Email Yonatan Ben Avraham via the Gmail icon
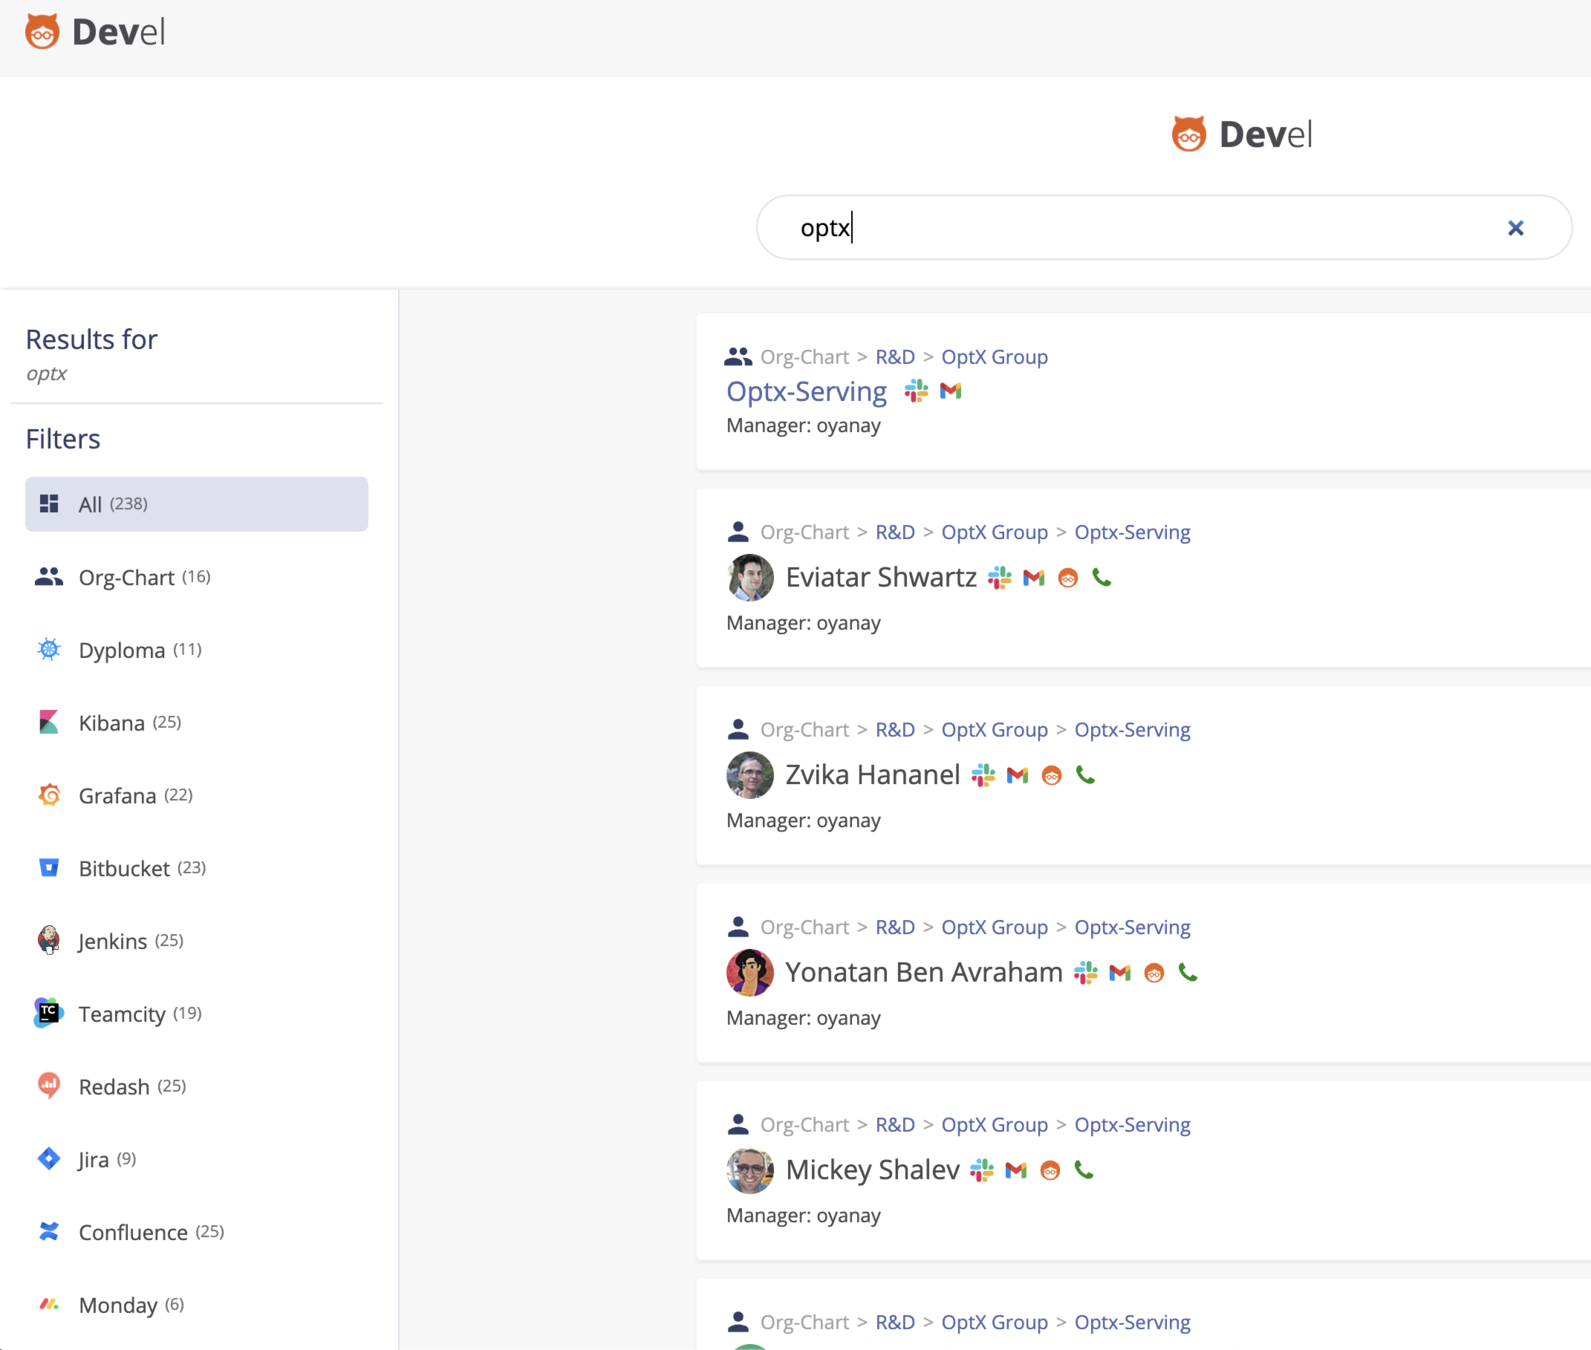This screenshot has height=1350, width=1591. click(1120, 973)
